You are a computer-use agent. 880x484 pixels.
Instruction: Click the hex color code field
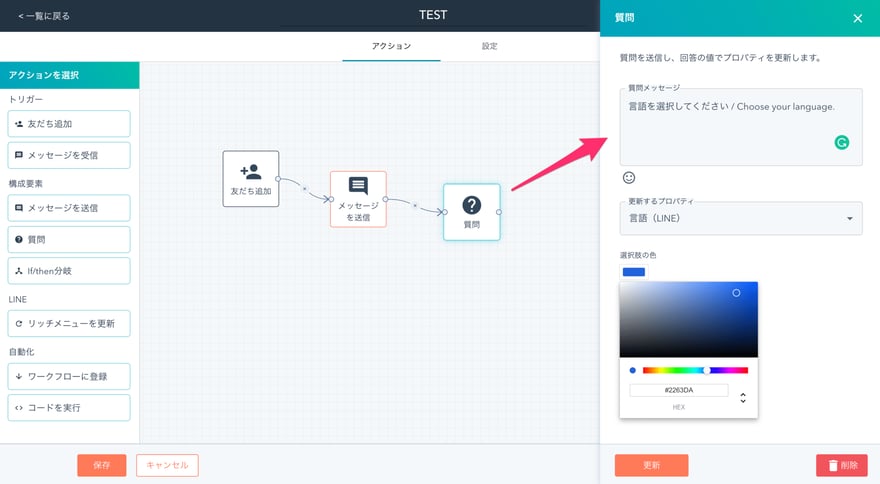click(678, 390)
